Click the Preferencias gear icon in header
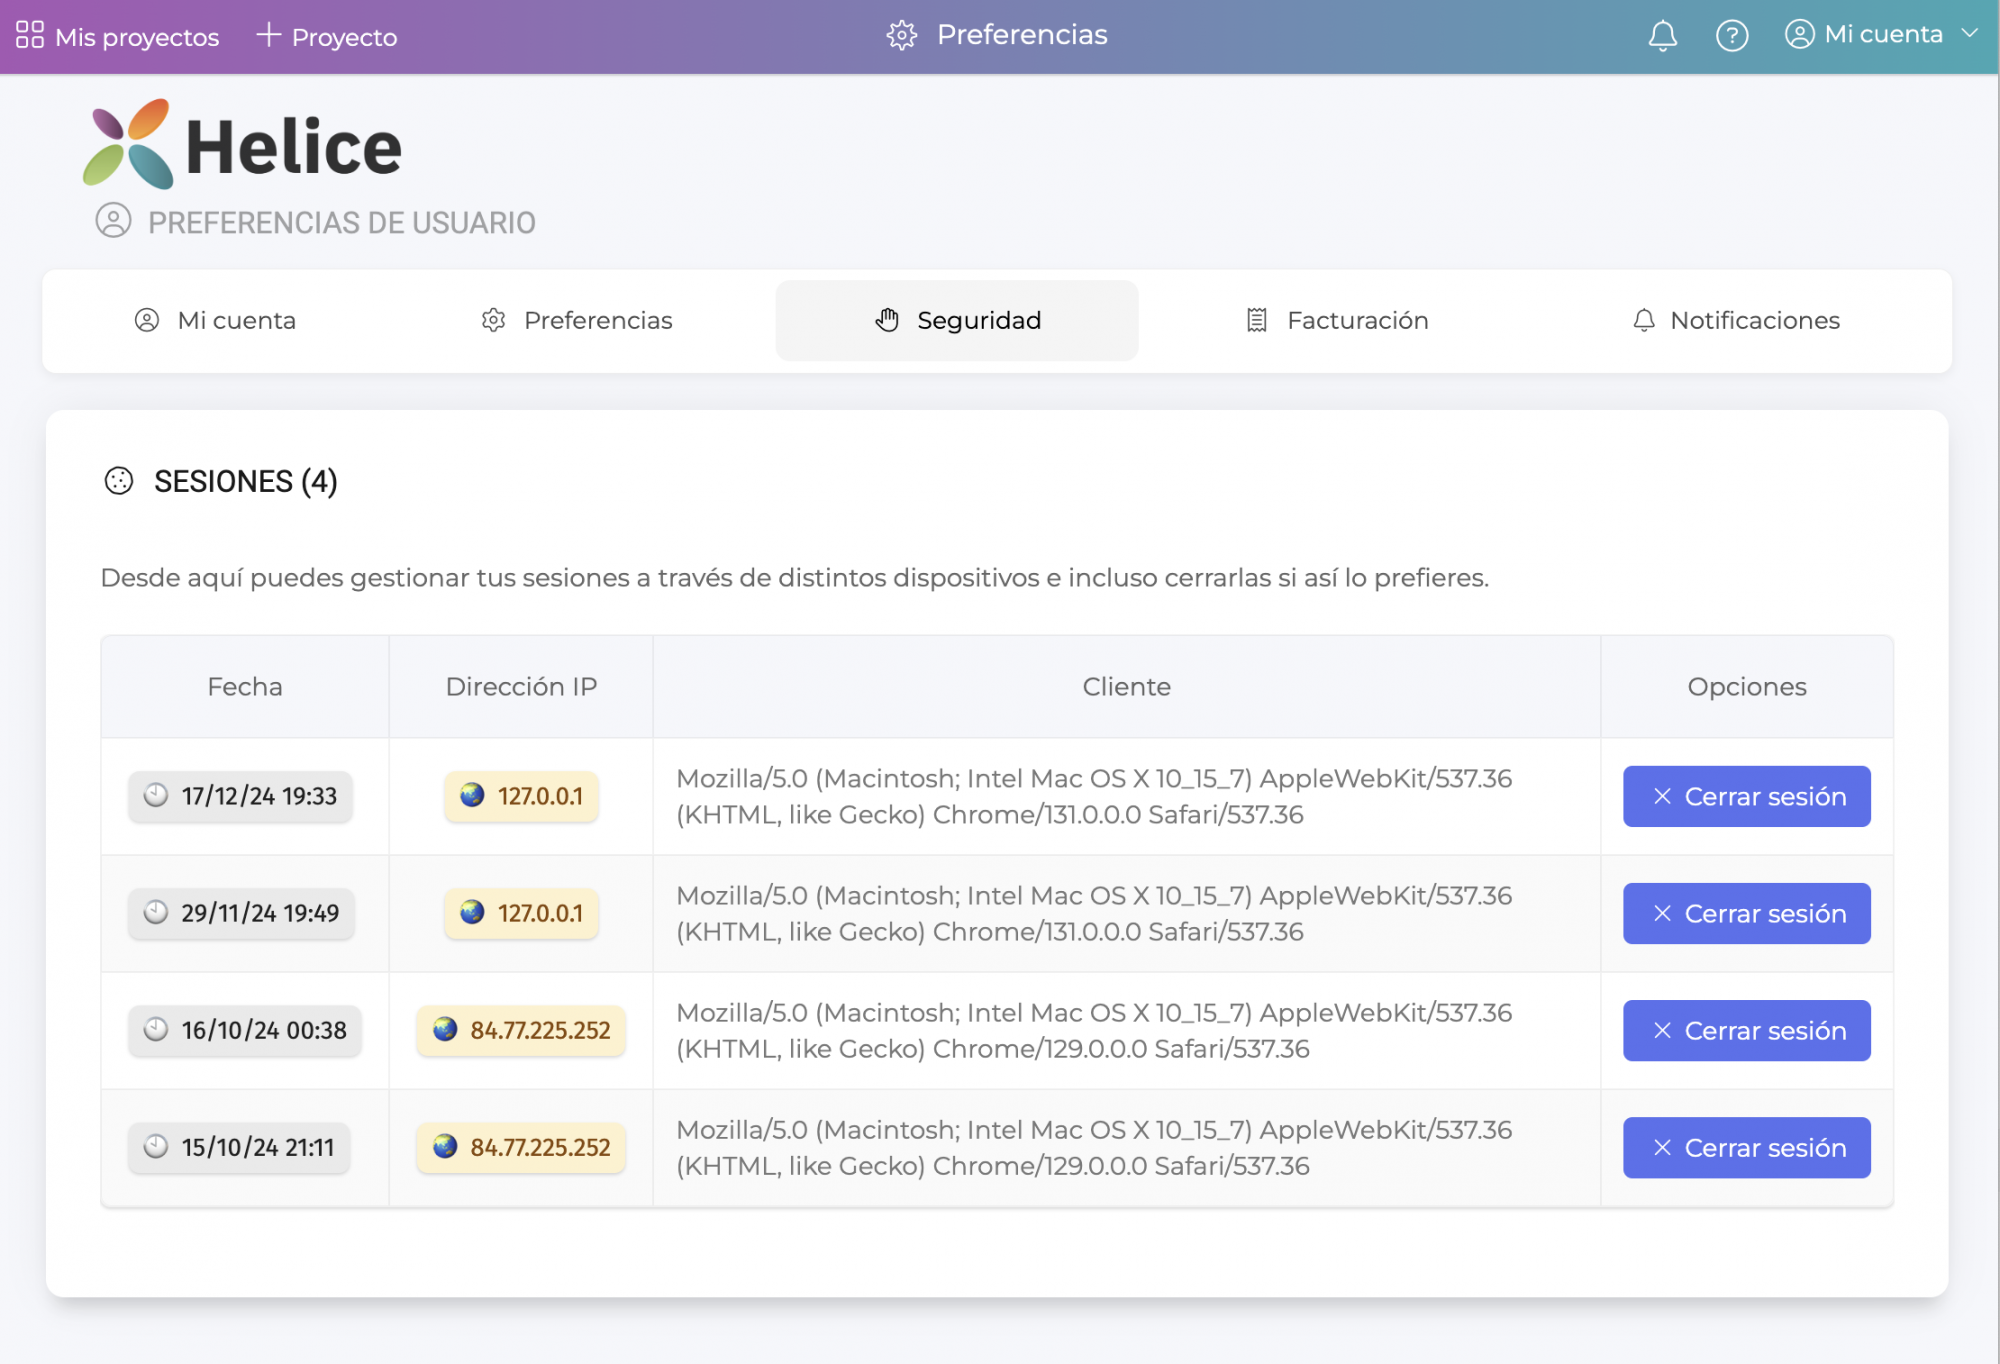The image size is (2000, 1364). coord(901,35)
